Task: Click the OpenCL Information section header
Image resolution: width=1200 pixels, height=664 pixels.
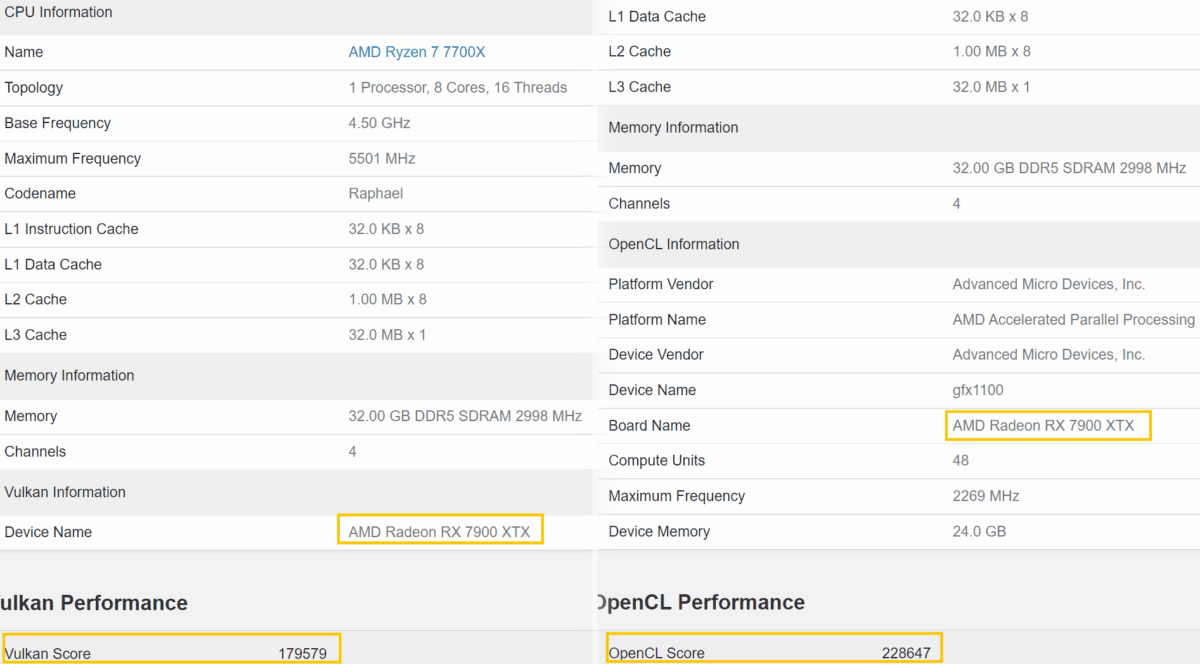Action: click(x=673, y=244)
